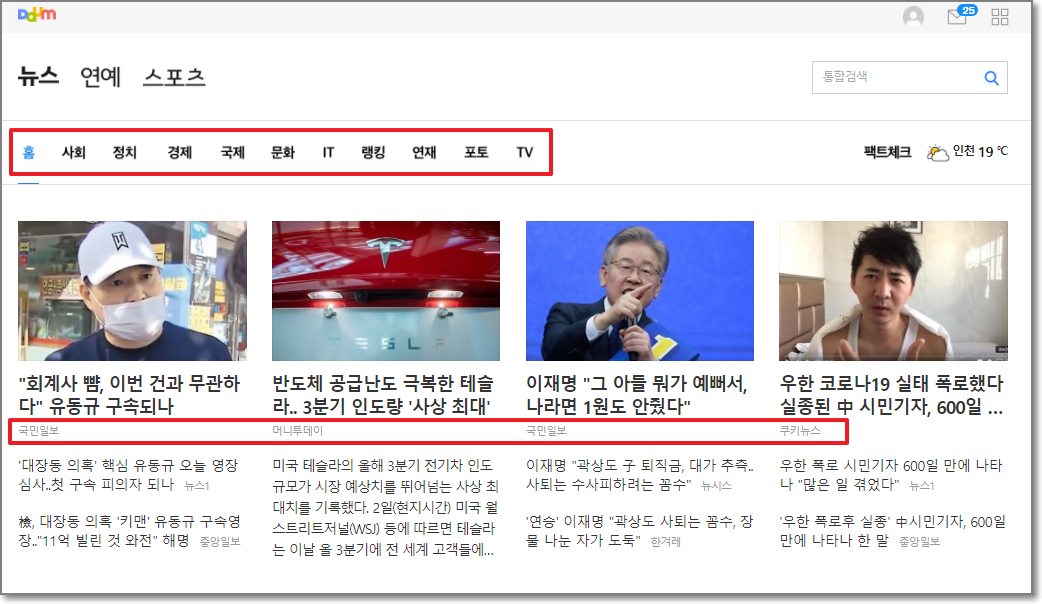Click the 쿠키뉴스 source label
Screen dimensions: 1042x604
(800, 431)
